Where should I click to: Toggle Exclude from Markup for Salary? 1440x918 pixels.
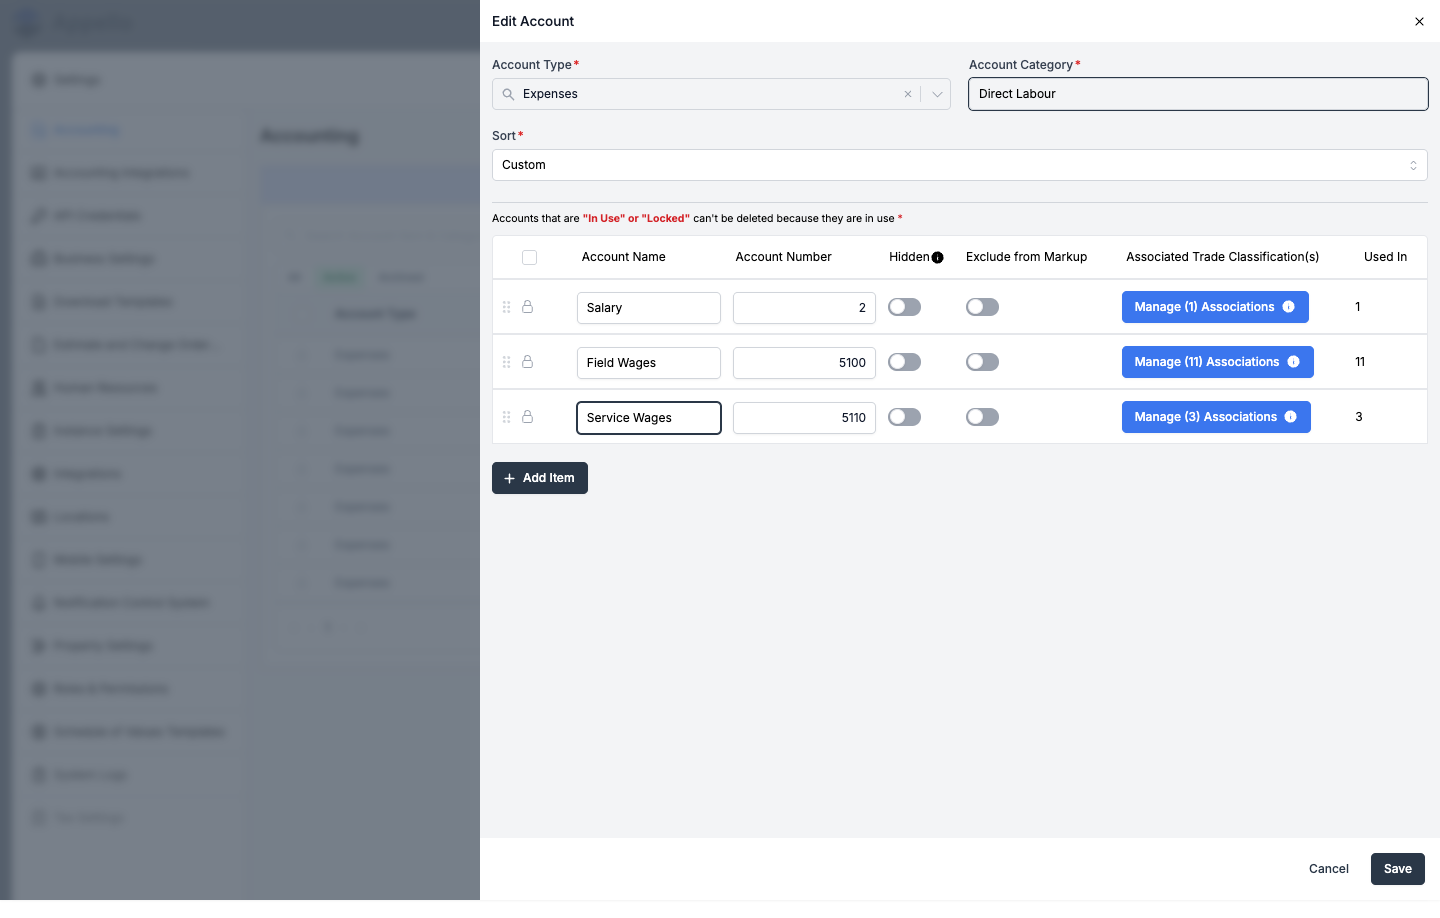click(x=982, y=307)
